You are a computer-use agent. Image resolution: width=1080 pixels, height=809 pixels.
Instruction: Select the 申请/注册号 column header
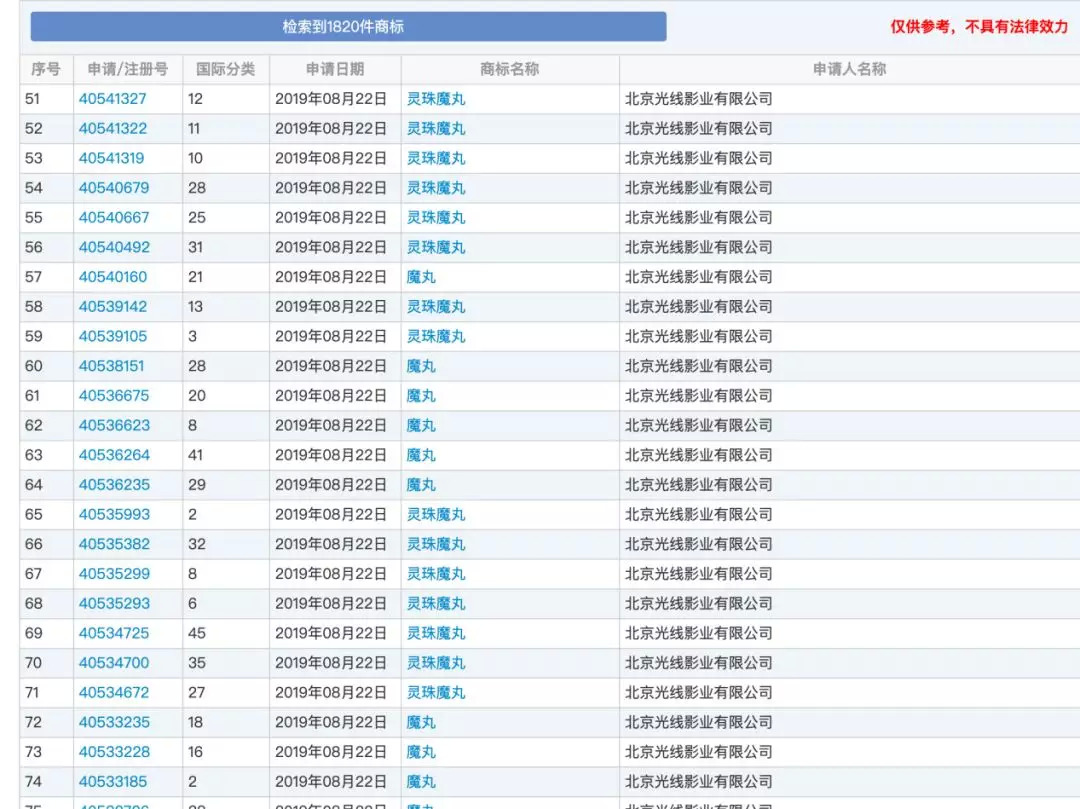(x=127, y=69)
